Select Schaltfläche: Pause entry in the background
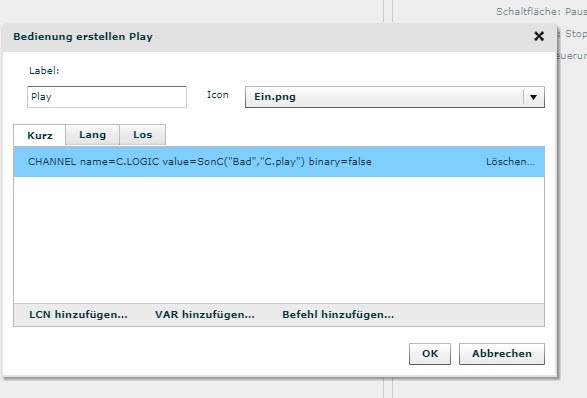 pos(541,12)
